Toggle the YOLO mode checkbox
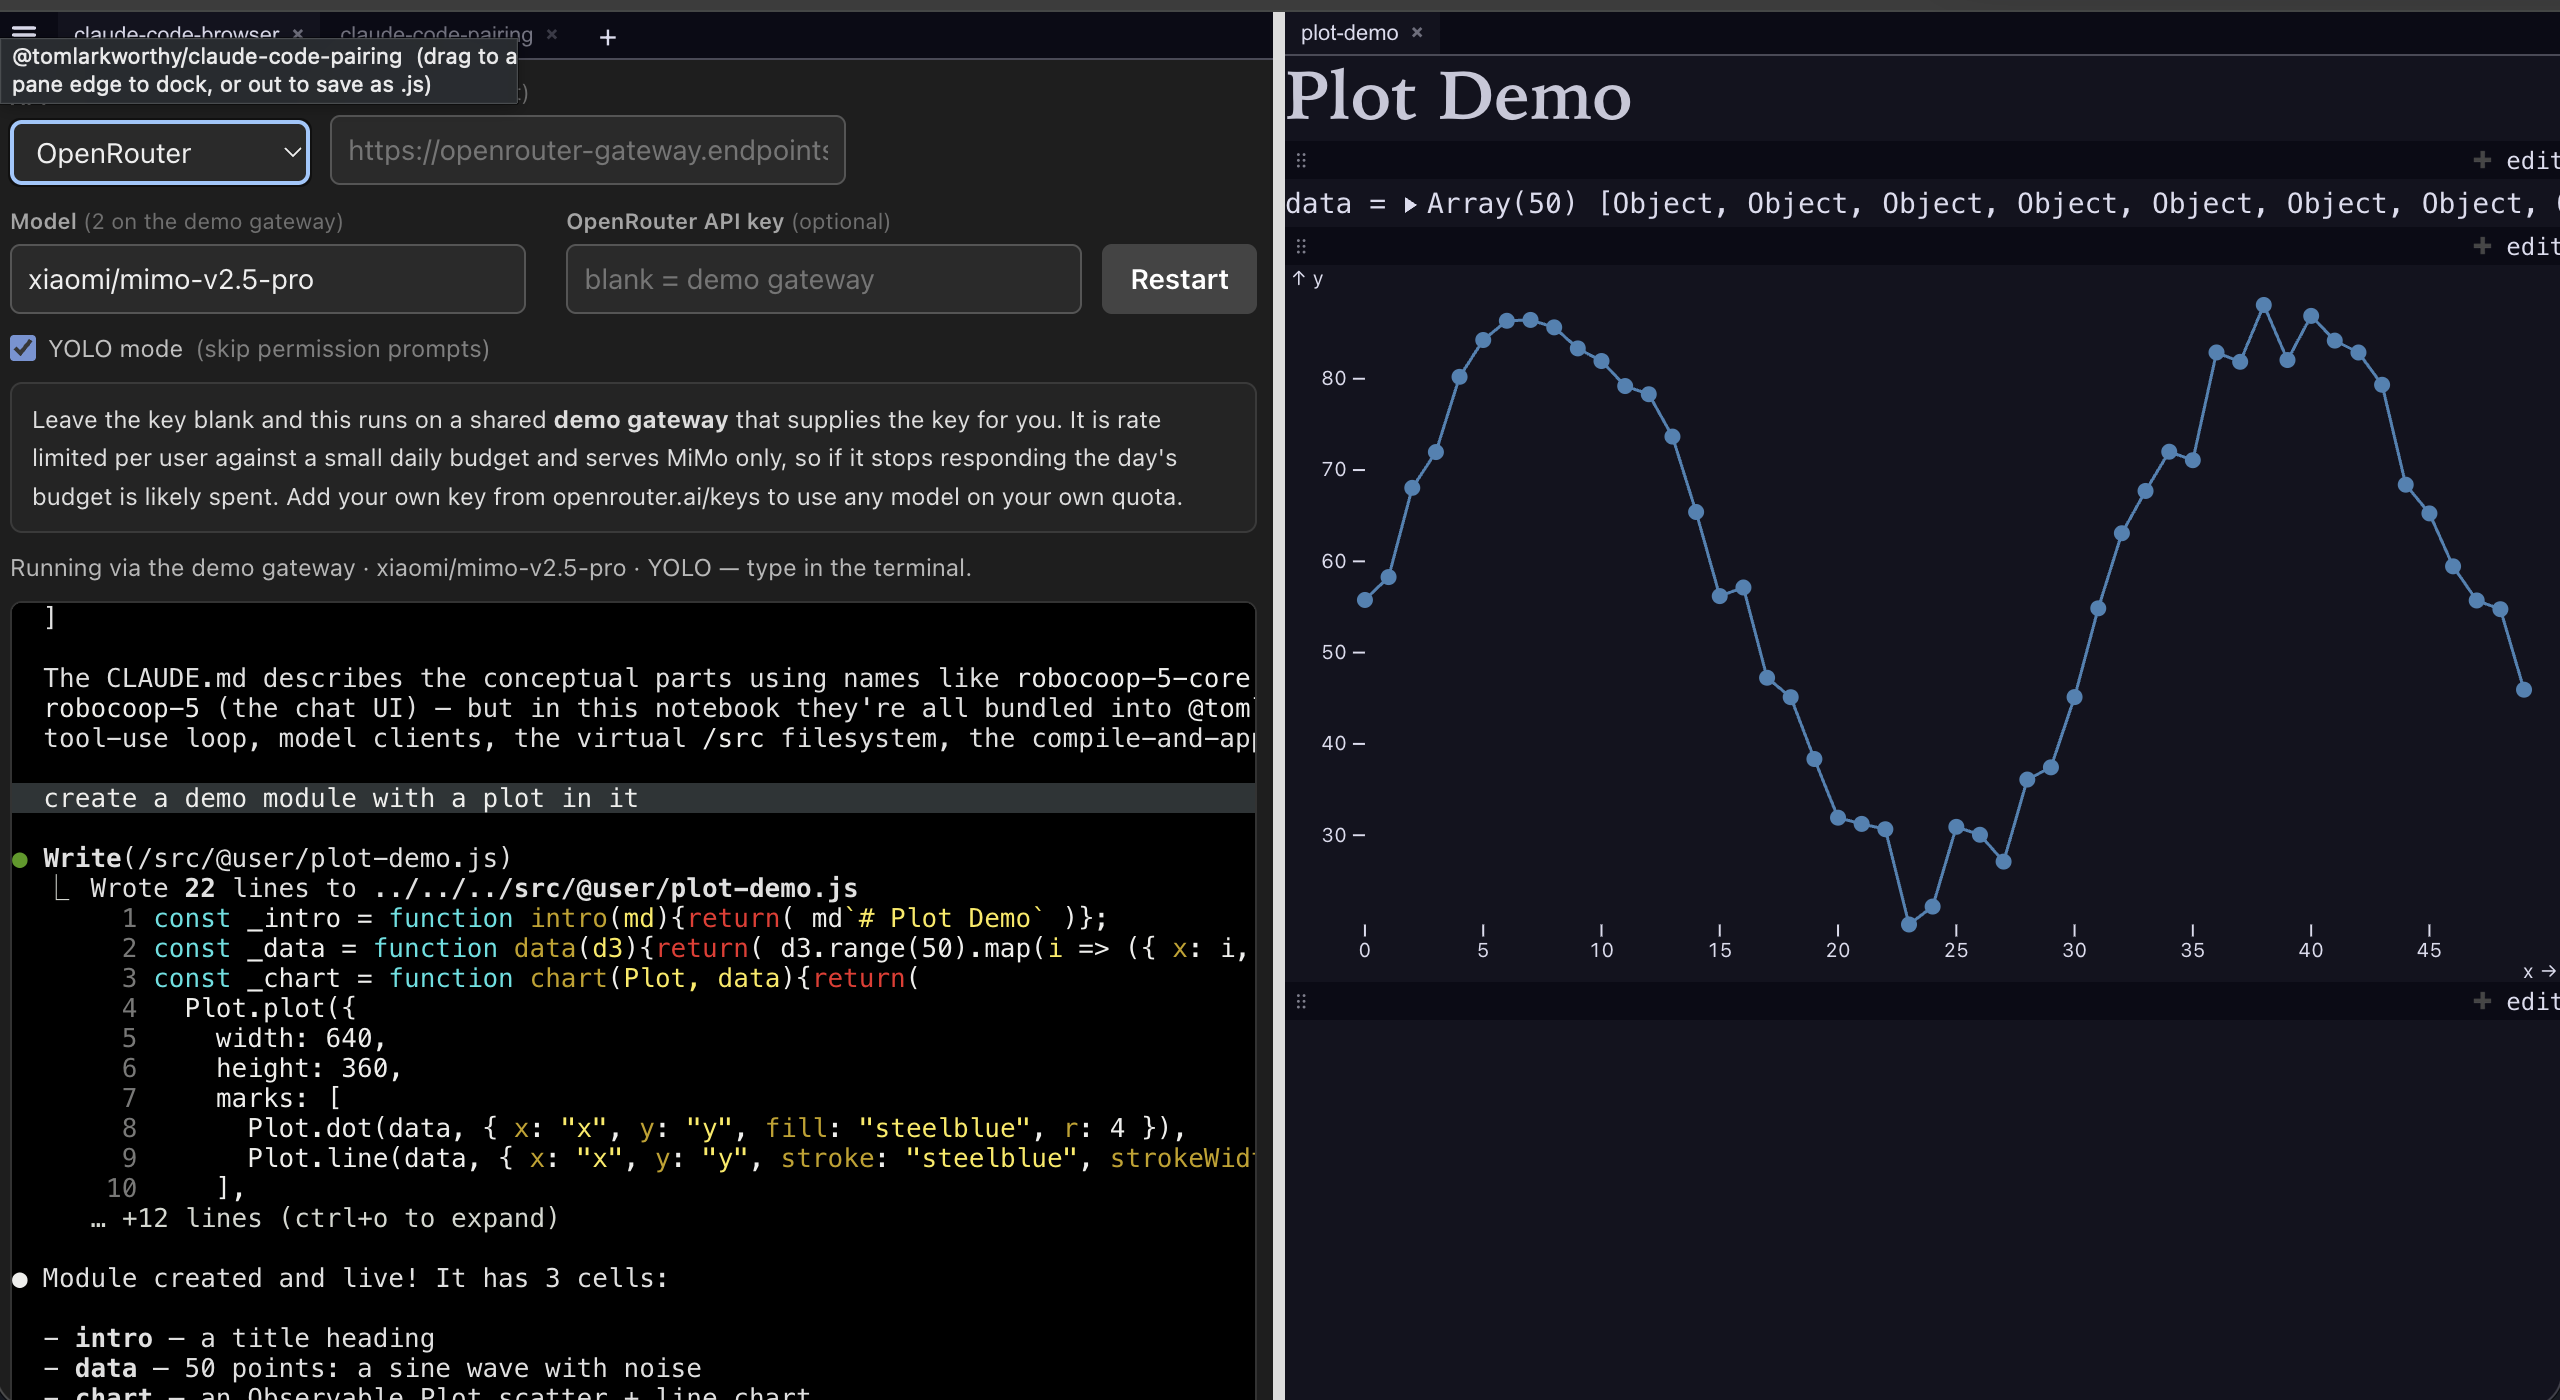The height and width of the screenshot is (1400, 2560). coord(23,348)
